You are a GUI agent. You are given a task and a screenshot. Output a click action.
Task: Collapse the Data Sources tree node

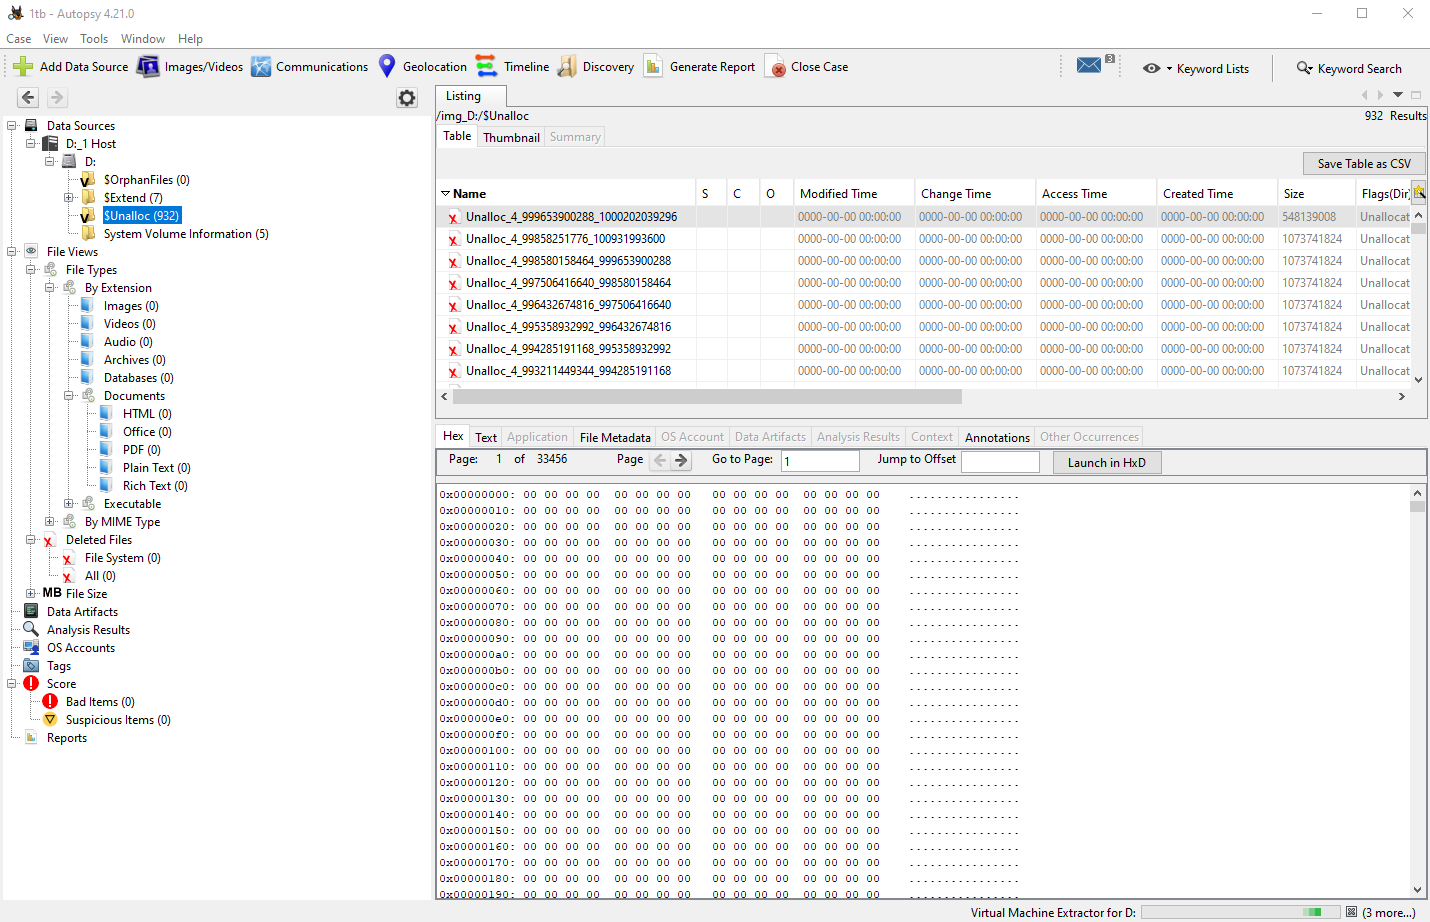click(12, 126)
